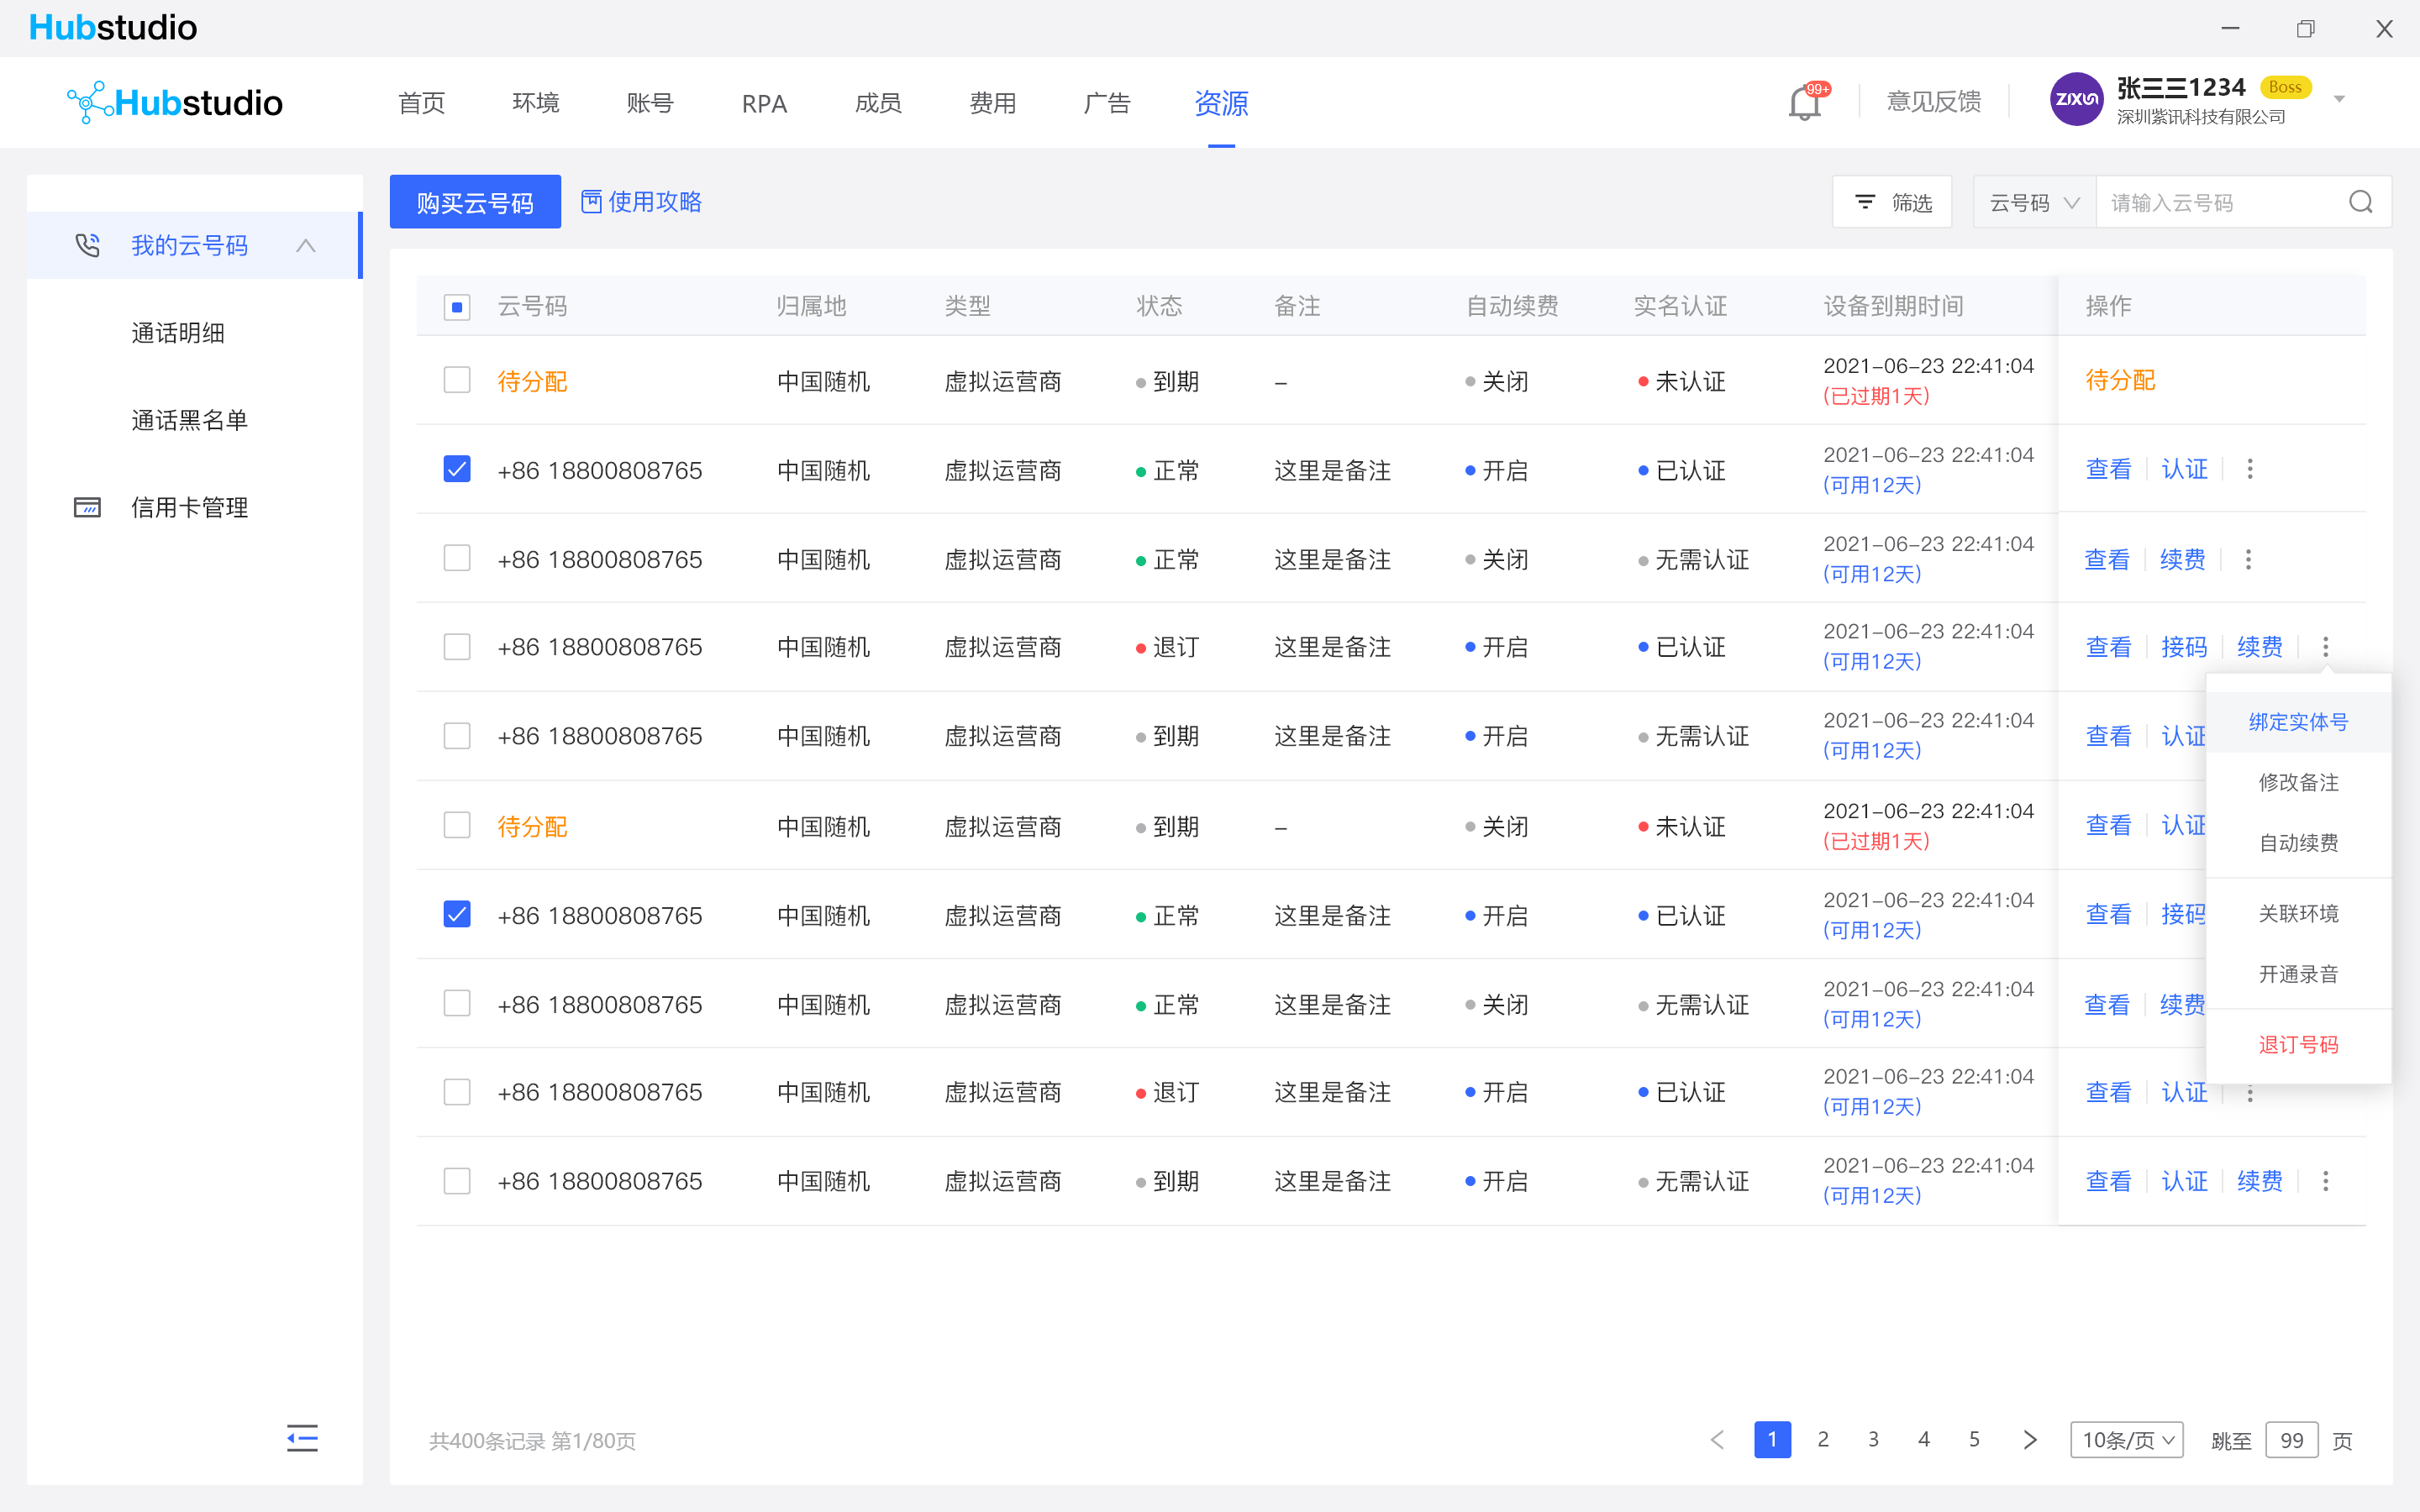Click the 购买云号码 button
Screen dimensions: 2420x1512
pos(475,203)
